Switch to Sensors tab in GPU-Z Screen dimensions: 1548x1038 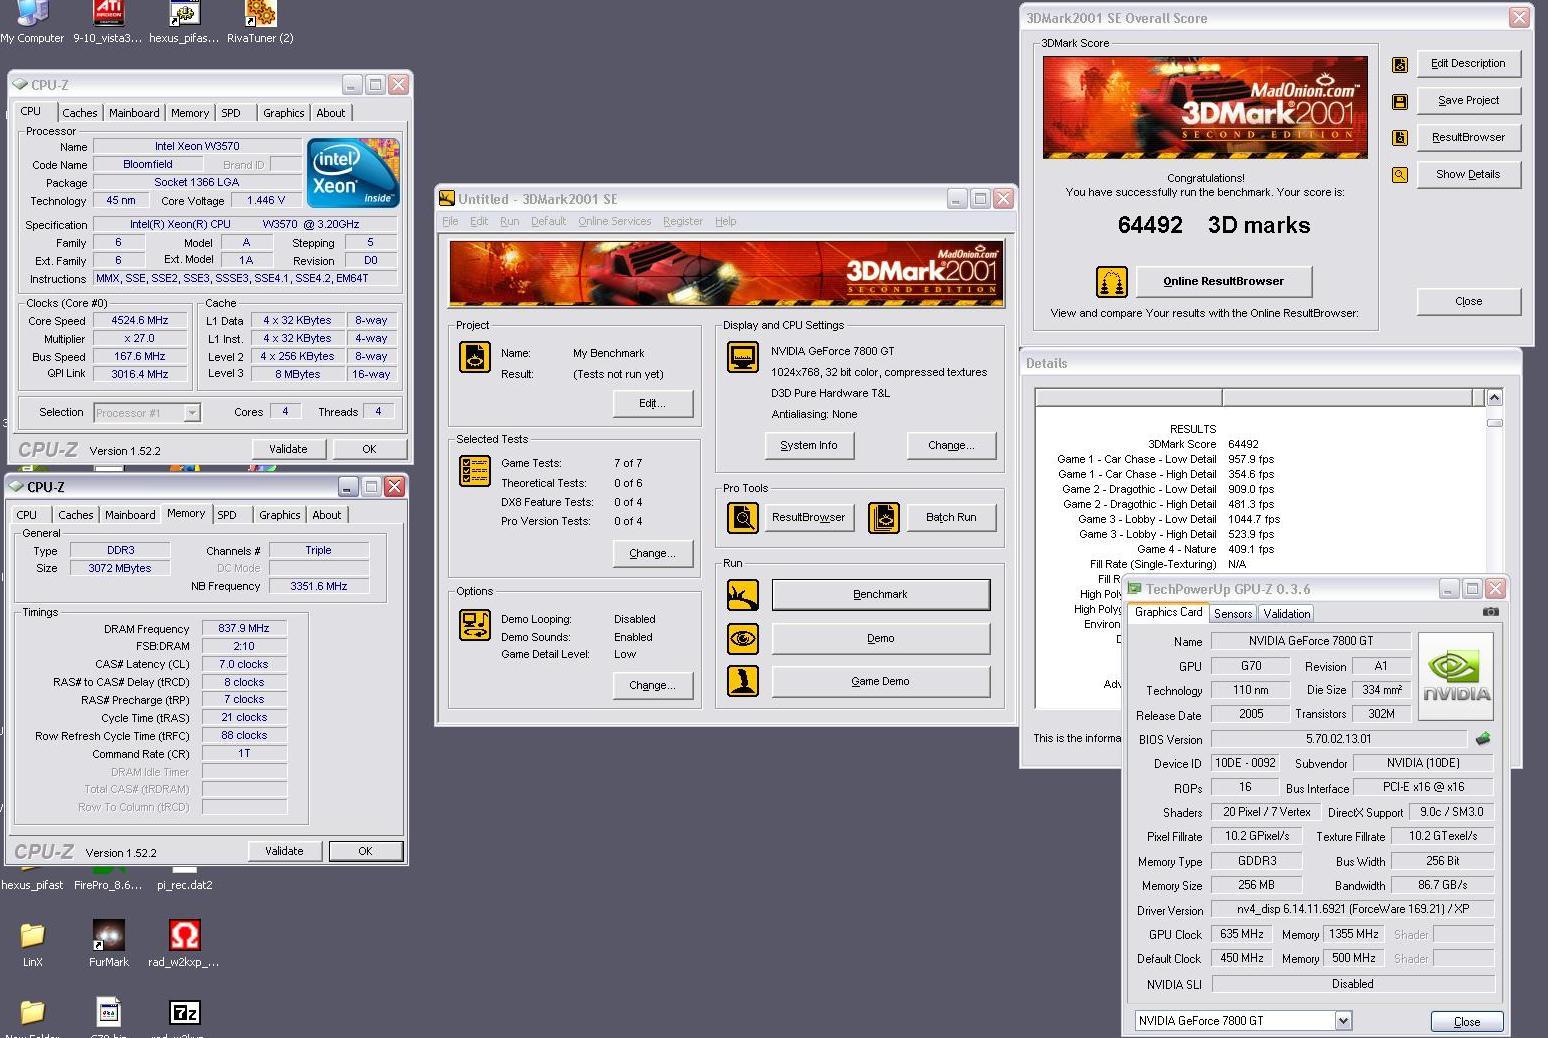pyautogui.click(x=1233, y=614)
